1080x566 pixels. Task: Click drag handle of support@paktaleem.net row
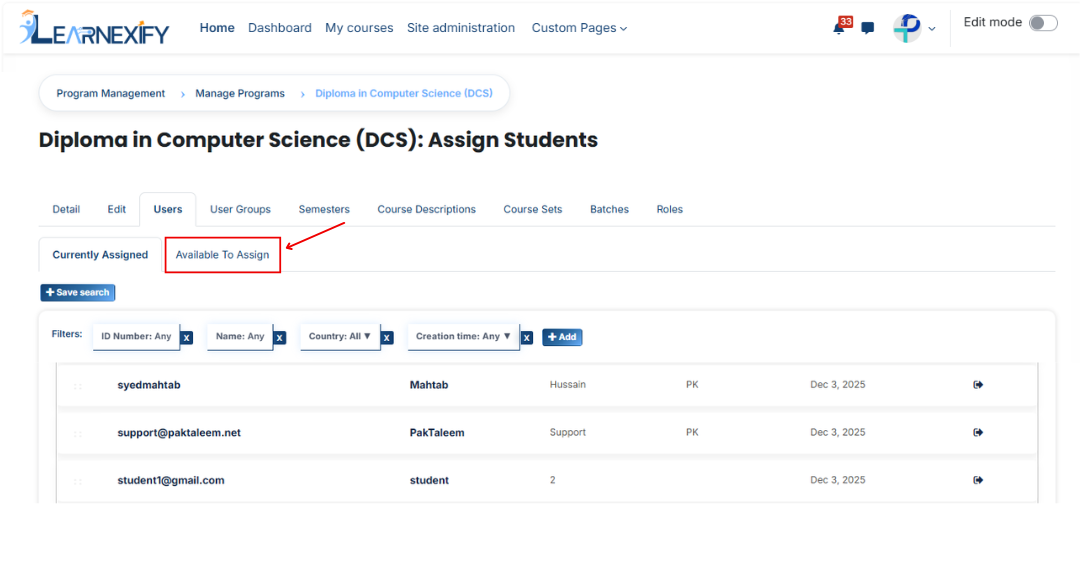[x=78, y=433]
